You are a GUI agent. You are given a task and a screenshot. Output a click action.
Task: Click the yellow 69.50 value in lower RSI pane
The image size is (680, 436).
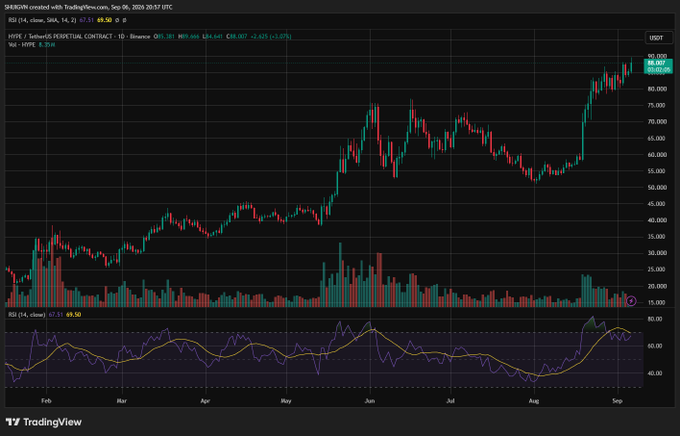click(x=74, y=315)
